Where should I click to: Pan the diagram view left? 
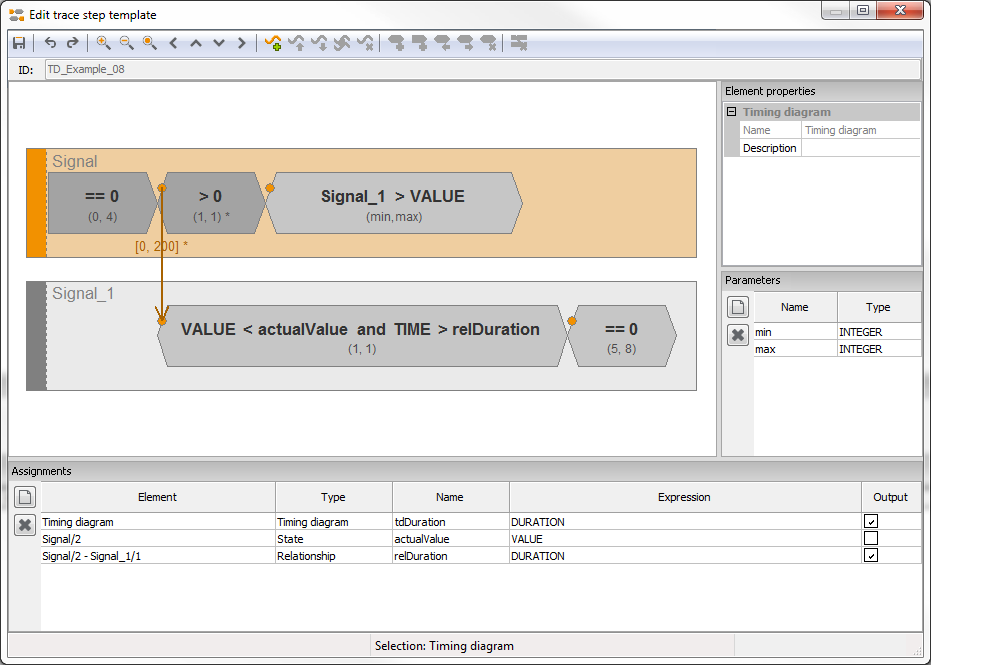point(173,43)
